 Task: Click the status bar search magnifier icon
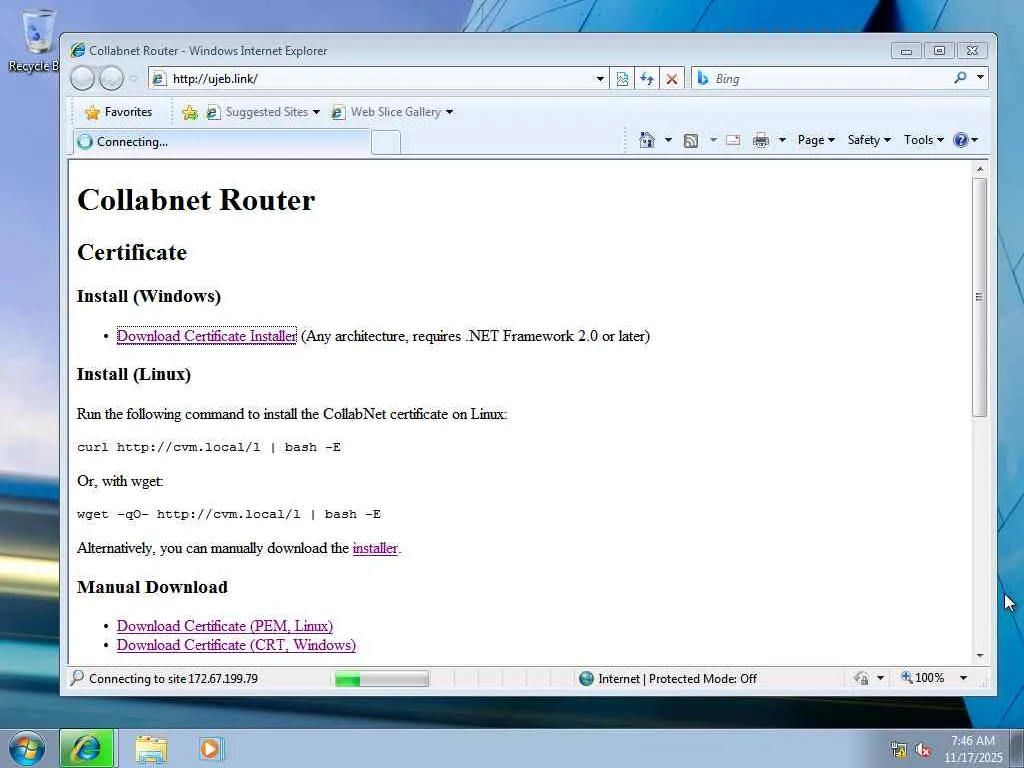click(x=77, y=678)
